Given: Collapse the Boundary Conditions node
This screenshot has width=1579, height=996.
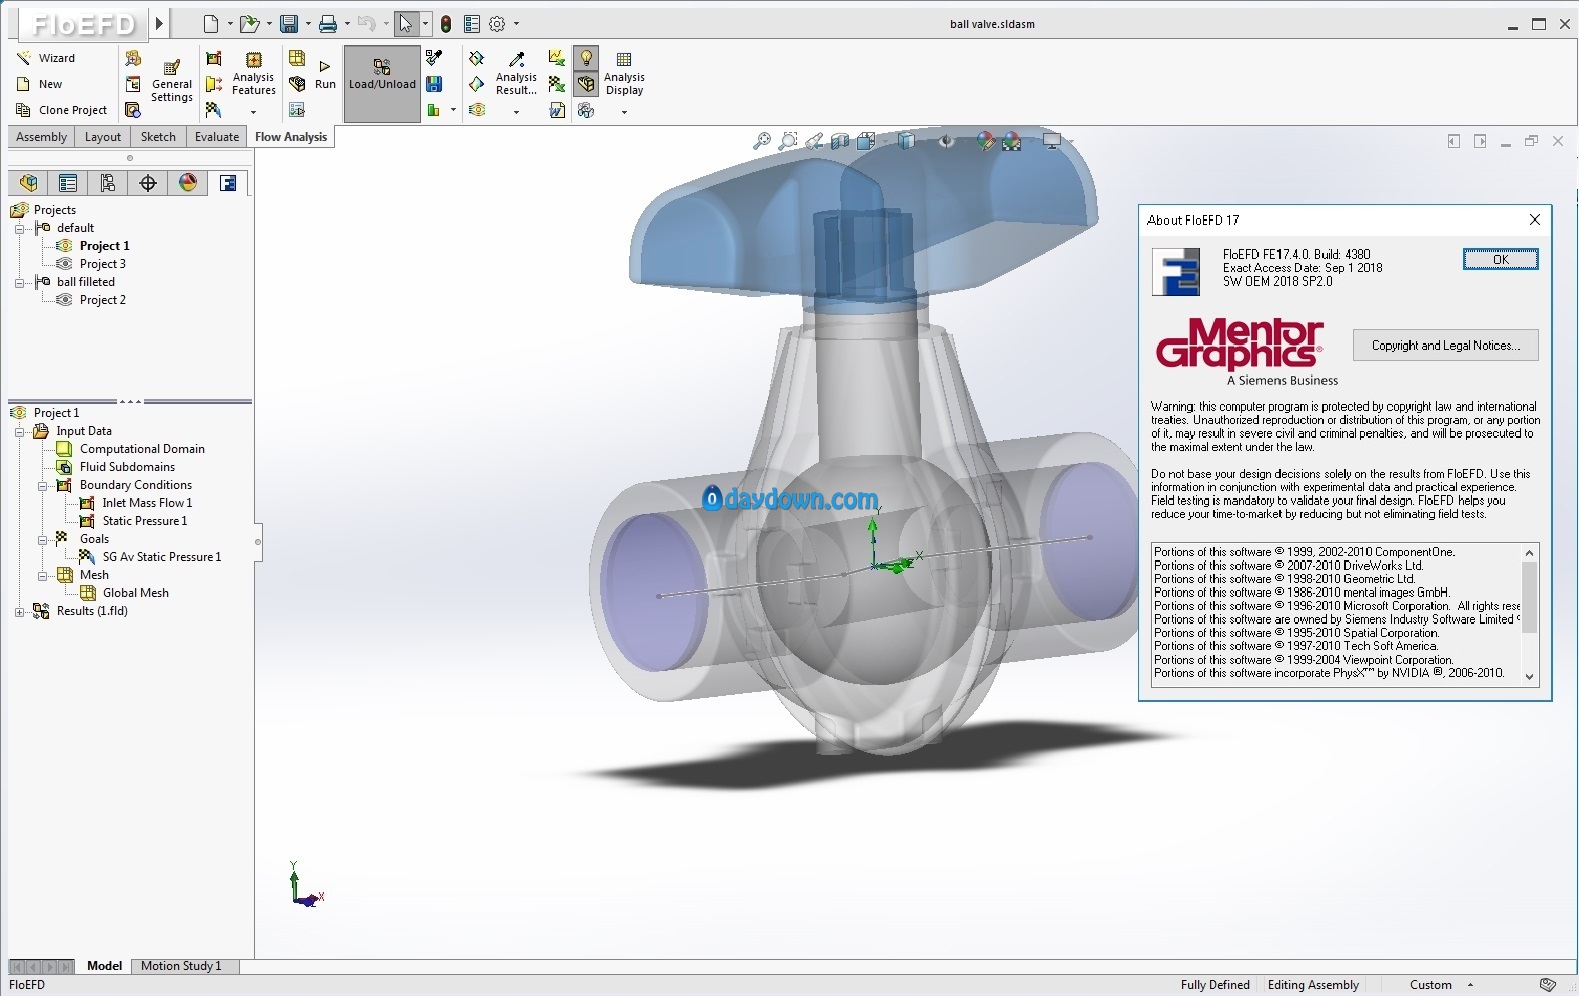Looking at the screenshot, I should point(42,486).
